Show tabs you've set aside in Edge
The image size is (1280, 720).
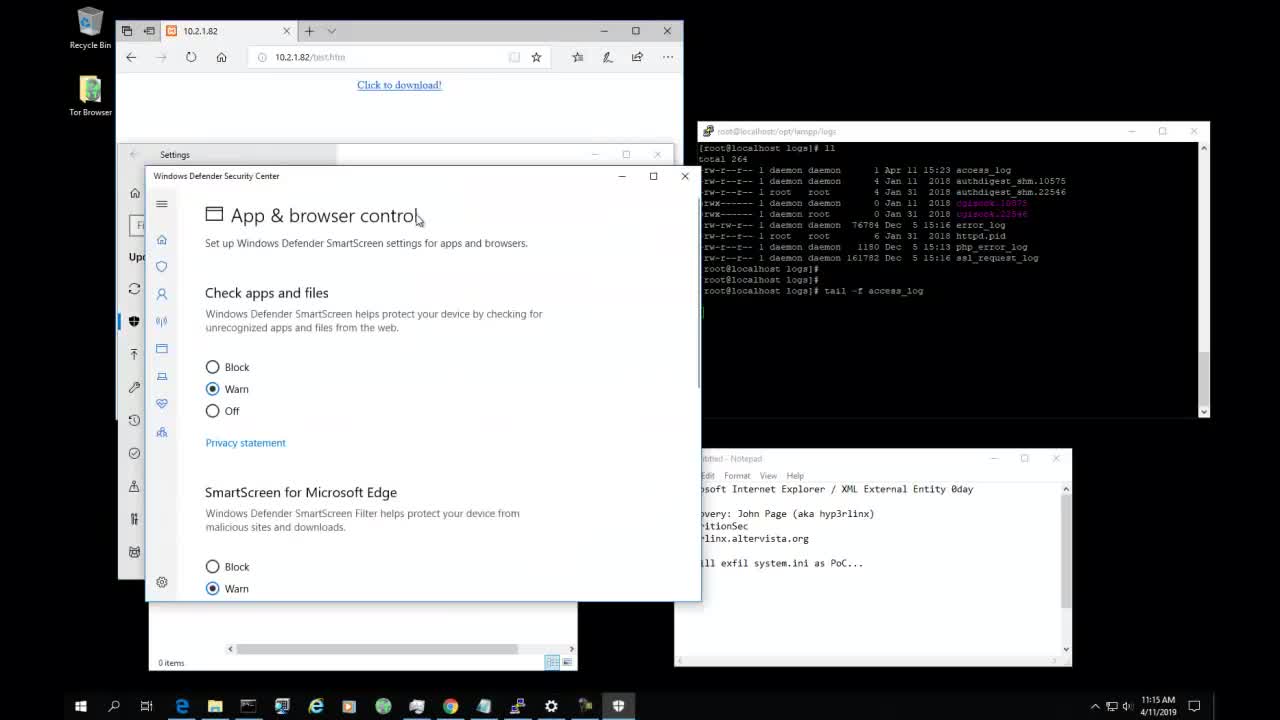tap(127, 31)
